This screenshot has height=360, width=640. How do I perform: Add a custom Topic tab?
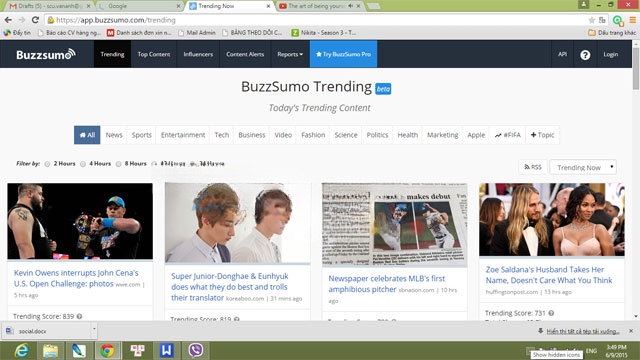tap(542, 135)
